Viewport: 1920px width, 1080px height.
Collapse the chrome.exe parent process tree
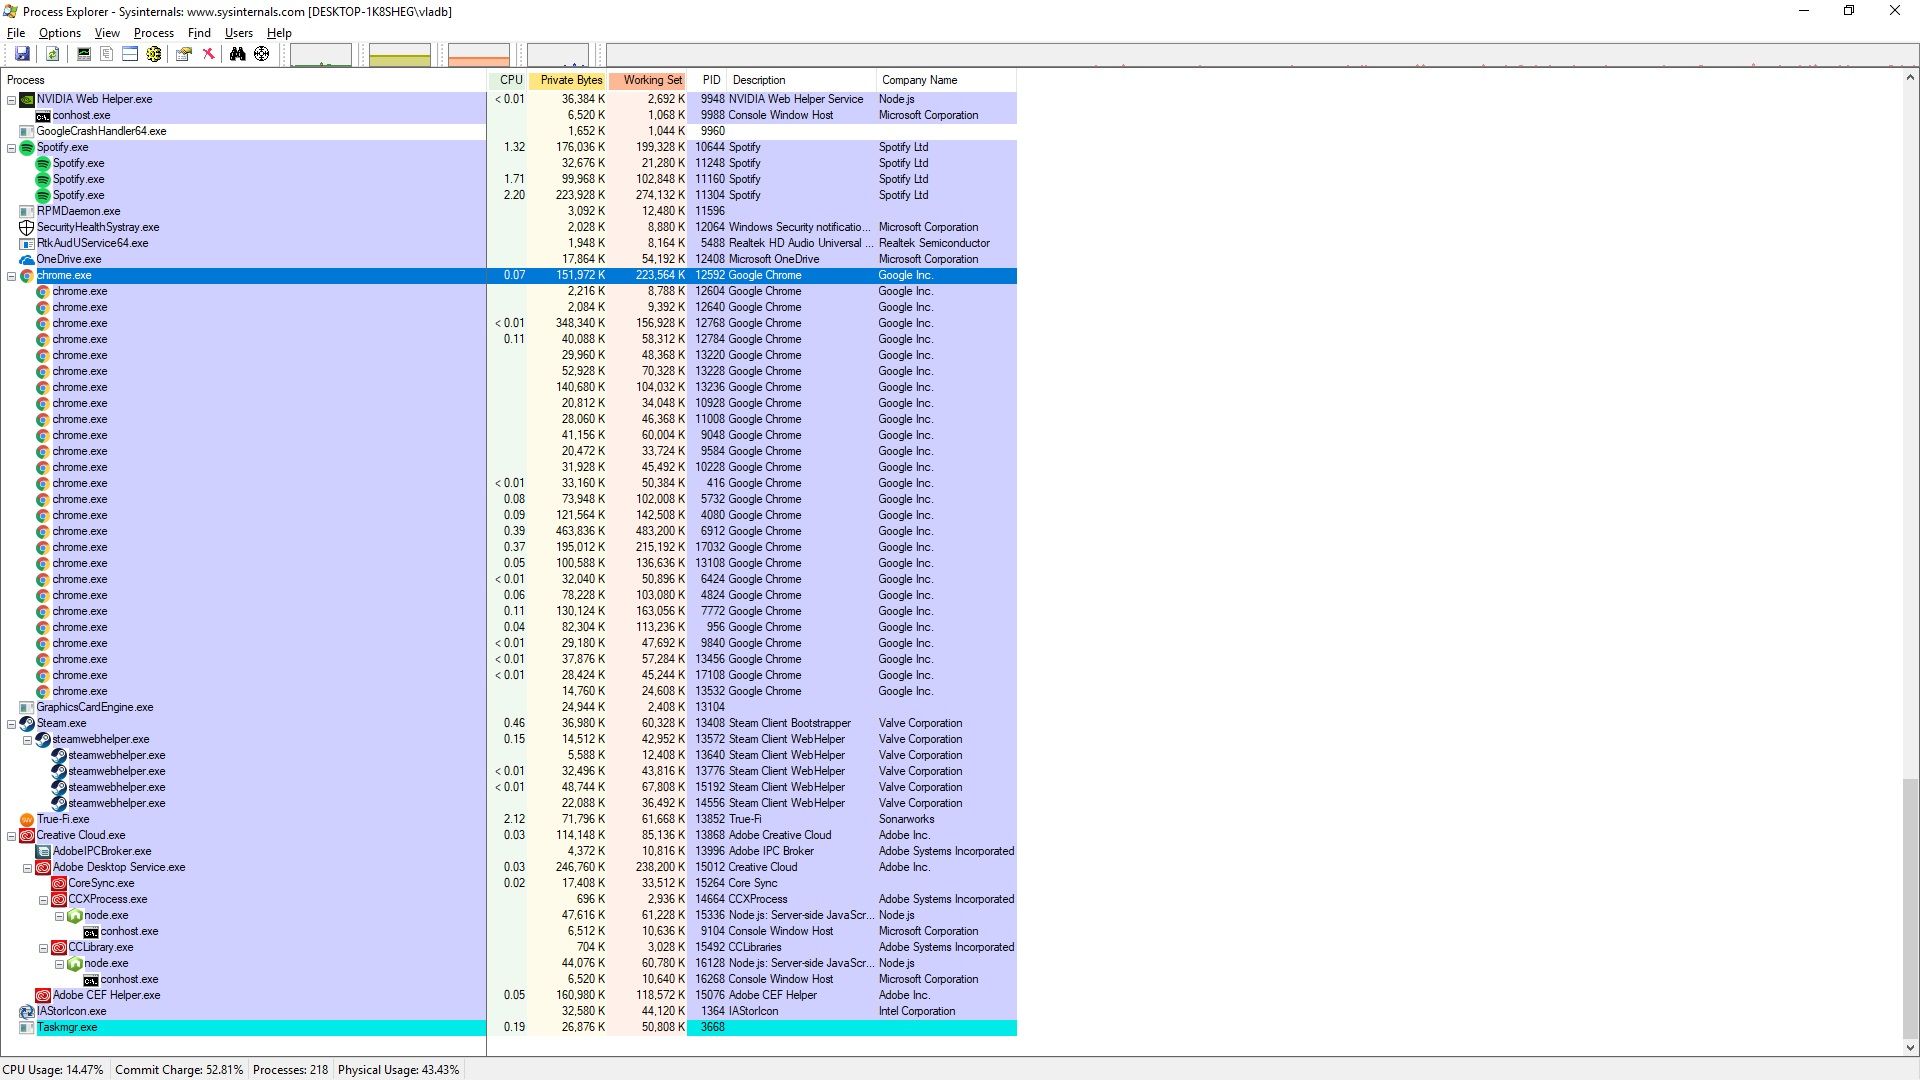11,276
